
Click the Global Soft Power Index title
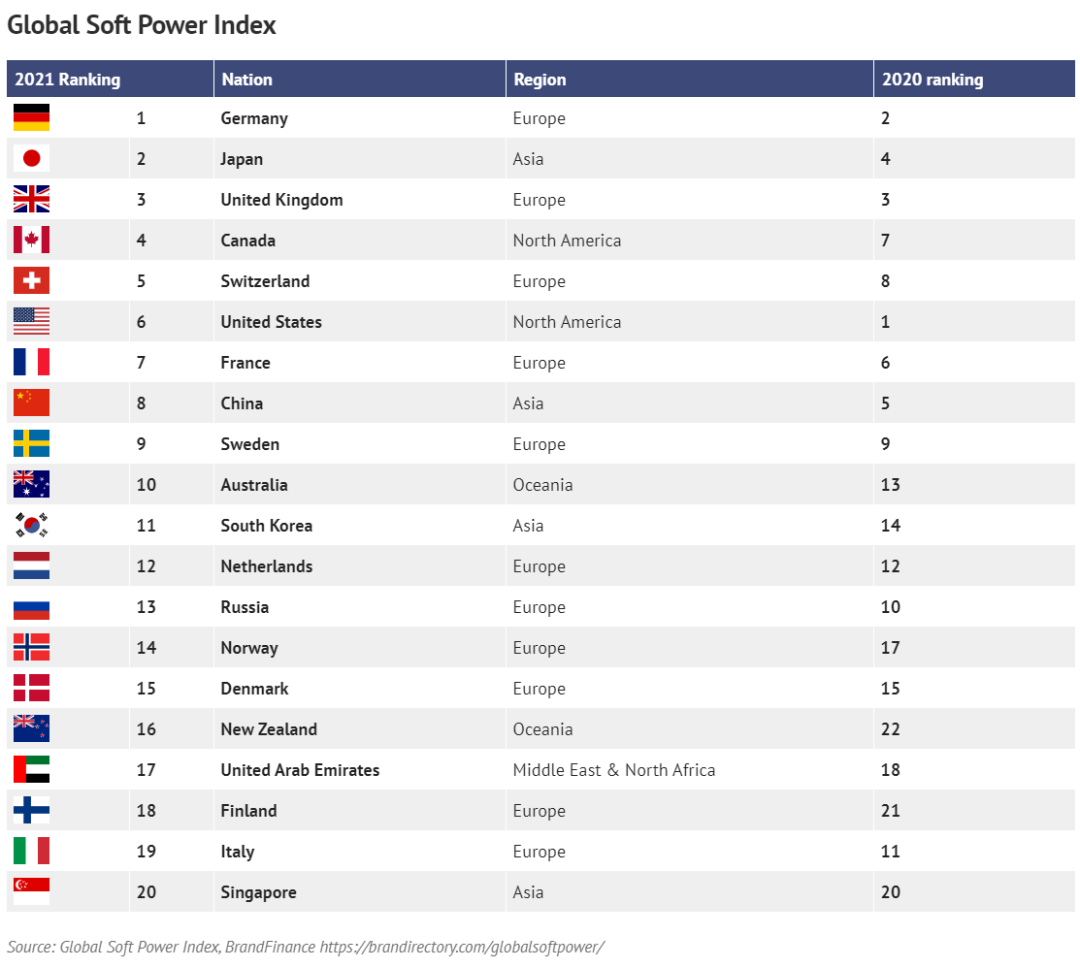(141, 25)
